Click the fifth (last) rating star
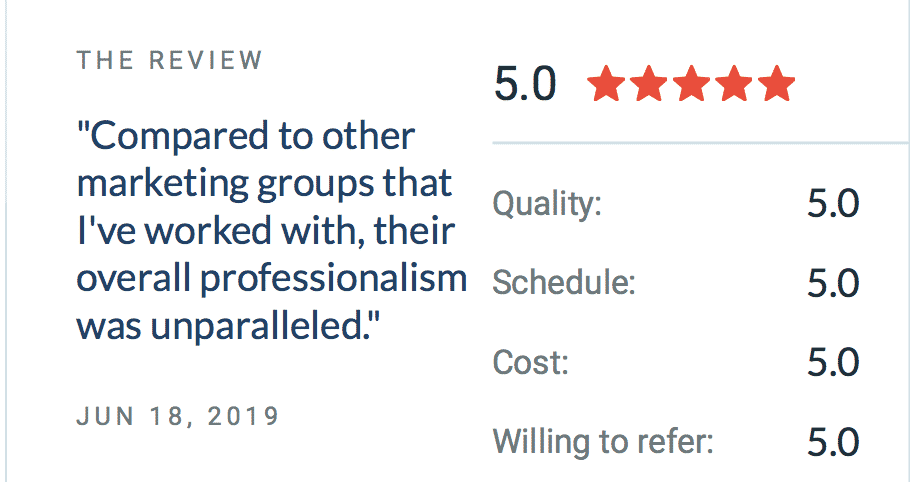Image resolution: width=910 pixels, height=482 pixels. point(775,84)
